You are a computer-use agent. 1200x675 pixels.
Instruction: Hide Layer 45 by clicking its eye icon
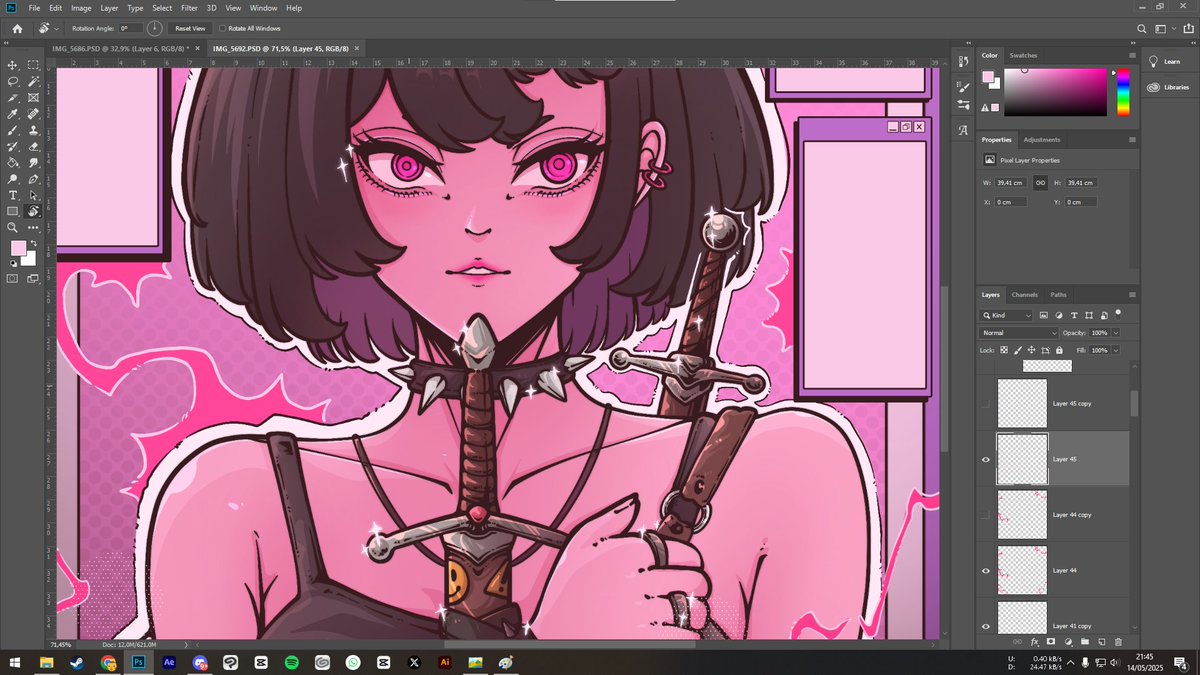pyautogui.click(x=986, y=459)
